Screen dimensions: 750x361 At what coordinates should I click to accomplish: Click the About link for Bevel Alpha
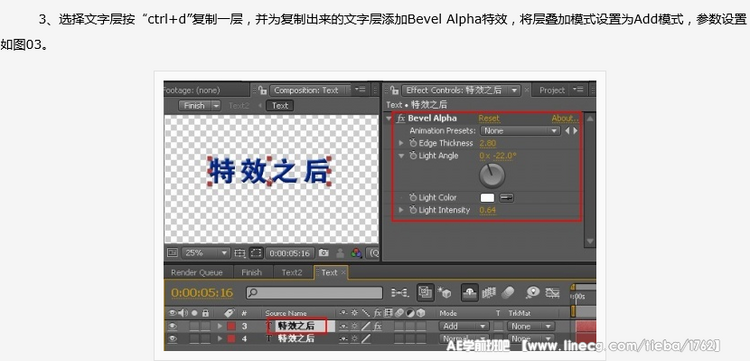pyautogui.click(x=565, y=118)
